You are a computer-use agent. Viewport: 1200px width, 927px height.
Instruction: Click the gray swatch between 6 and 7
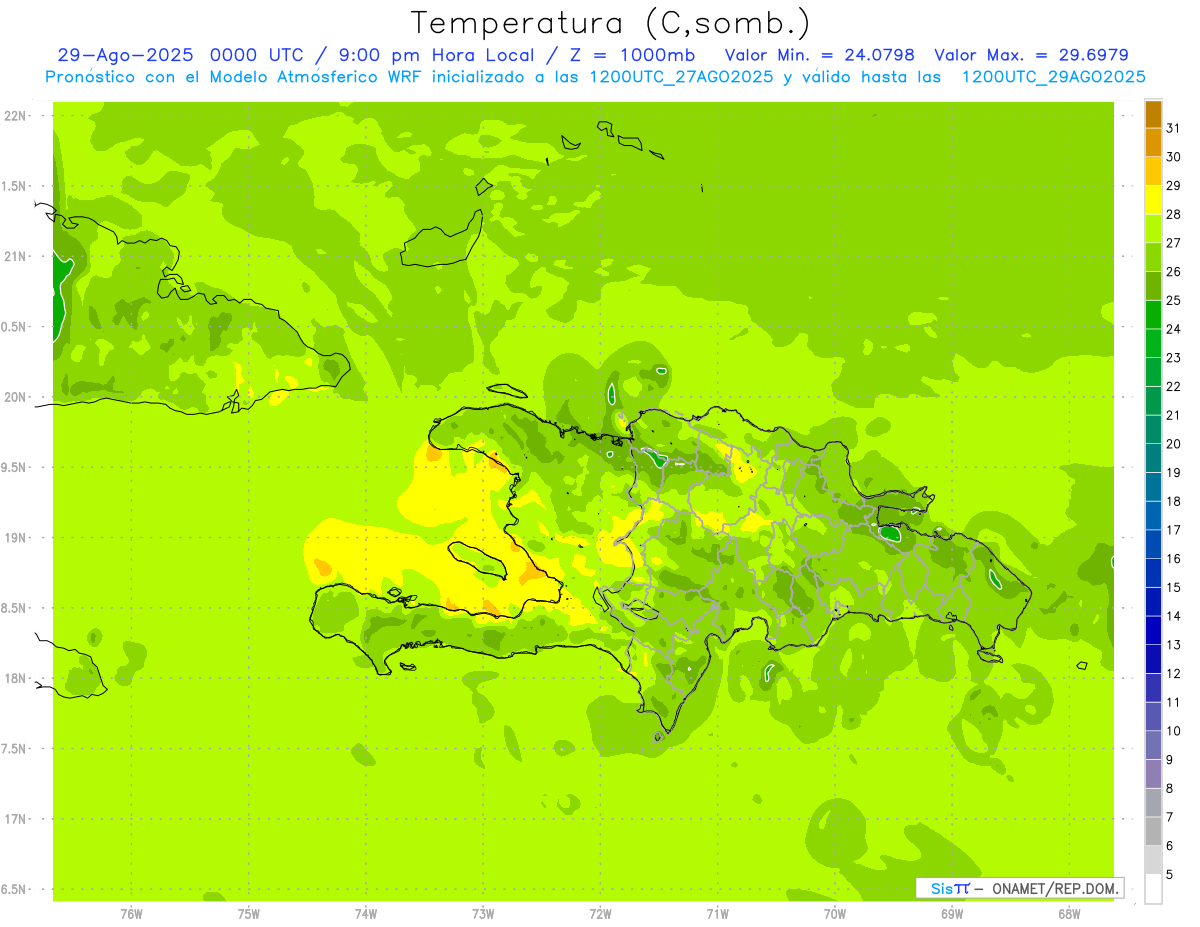pos(1153,831)
